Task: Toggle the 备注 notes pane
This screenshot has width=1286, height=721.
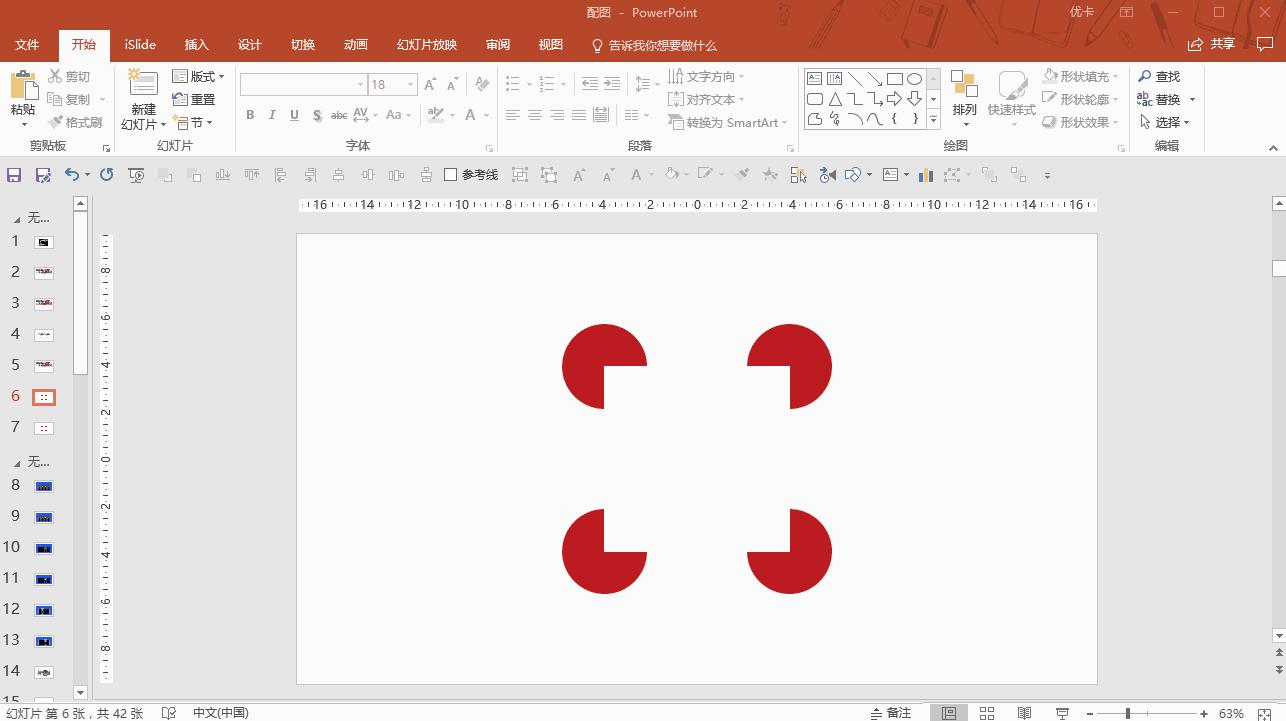Action: pyautogui.click(x=890, y=713)
